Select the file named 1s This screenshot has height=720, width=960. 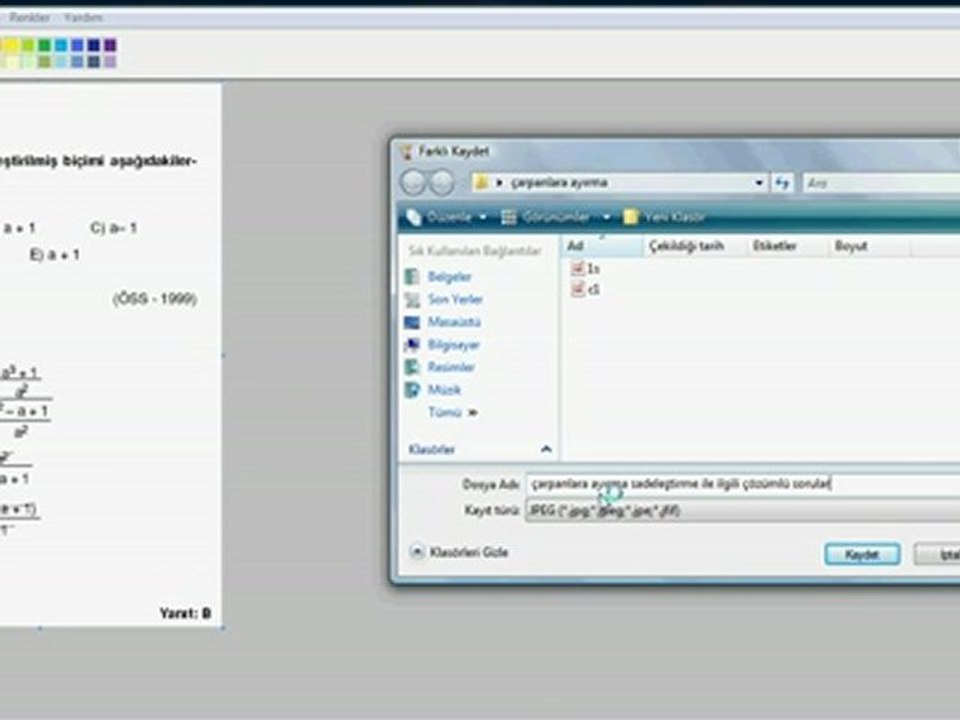tap(586, 269)
